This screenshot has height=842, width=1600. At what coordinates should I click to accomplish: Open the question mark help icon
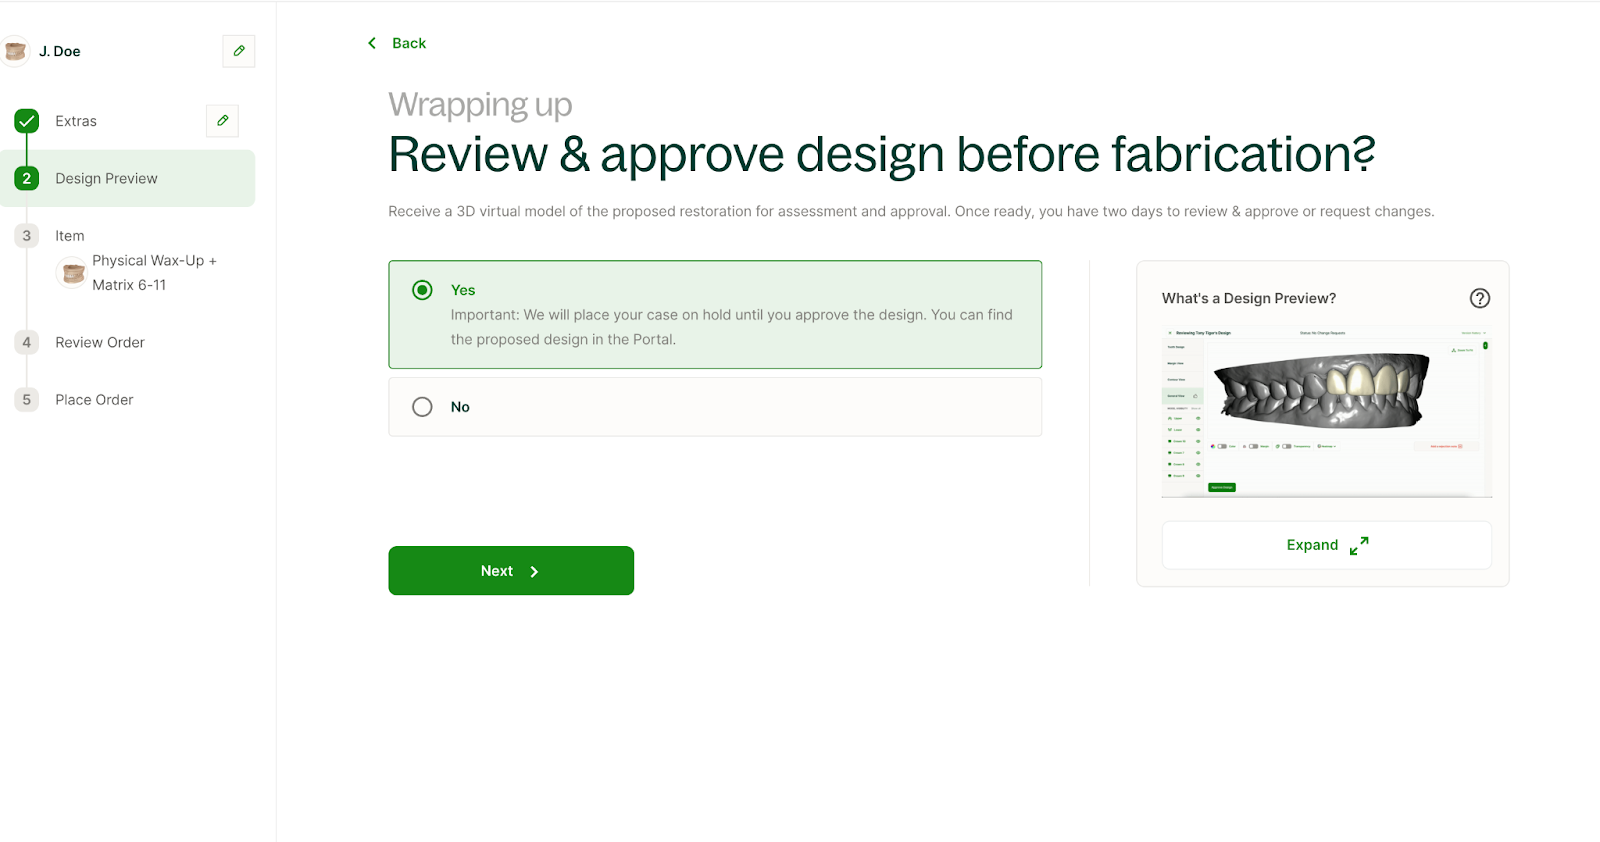point(1479,298)
